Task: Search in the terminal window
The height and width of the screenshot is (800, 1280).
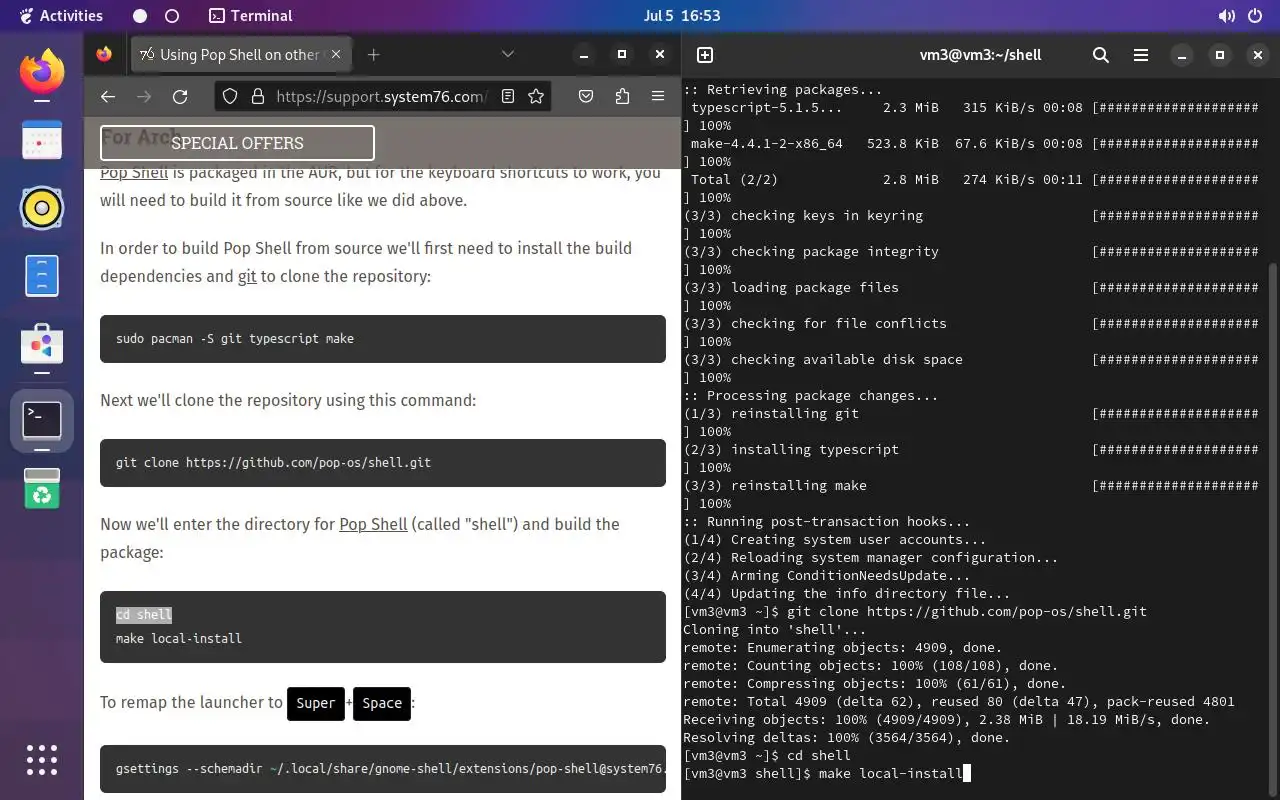Action: [x=1101, y=55]
